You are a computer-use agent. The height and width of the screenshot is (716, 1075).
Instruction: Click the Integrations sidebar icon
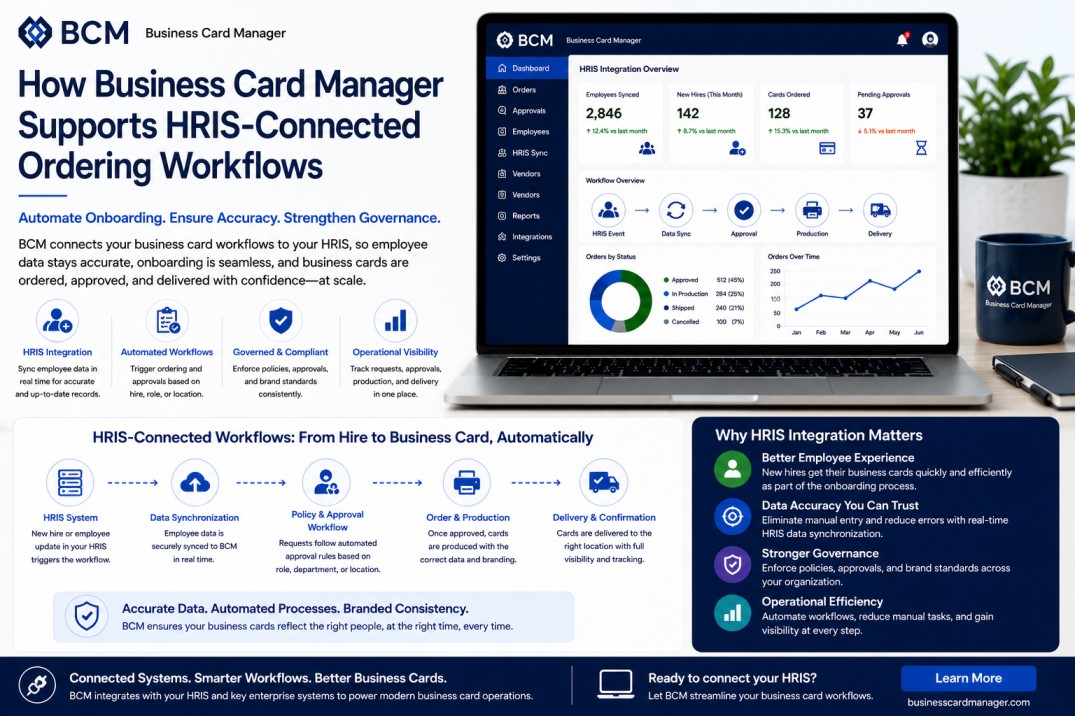[502, 237]
